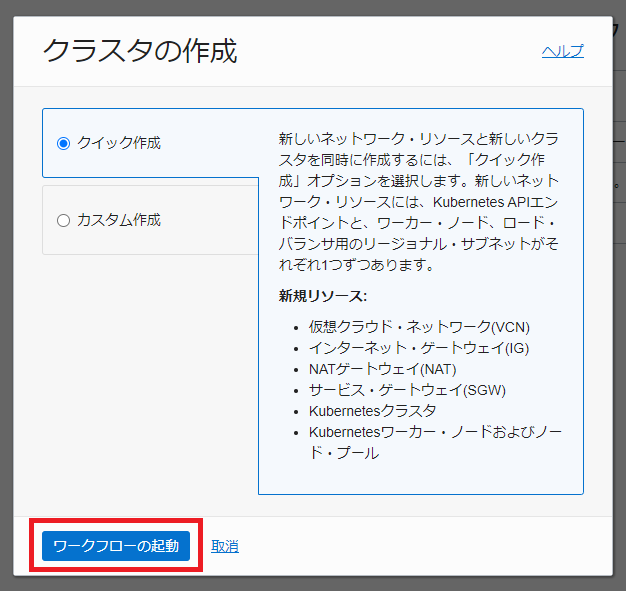Click the クラスタの作成 dialog title
This screenshot has height=591, width=626.
(x=140, y=51)
